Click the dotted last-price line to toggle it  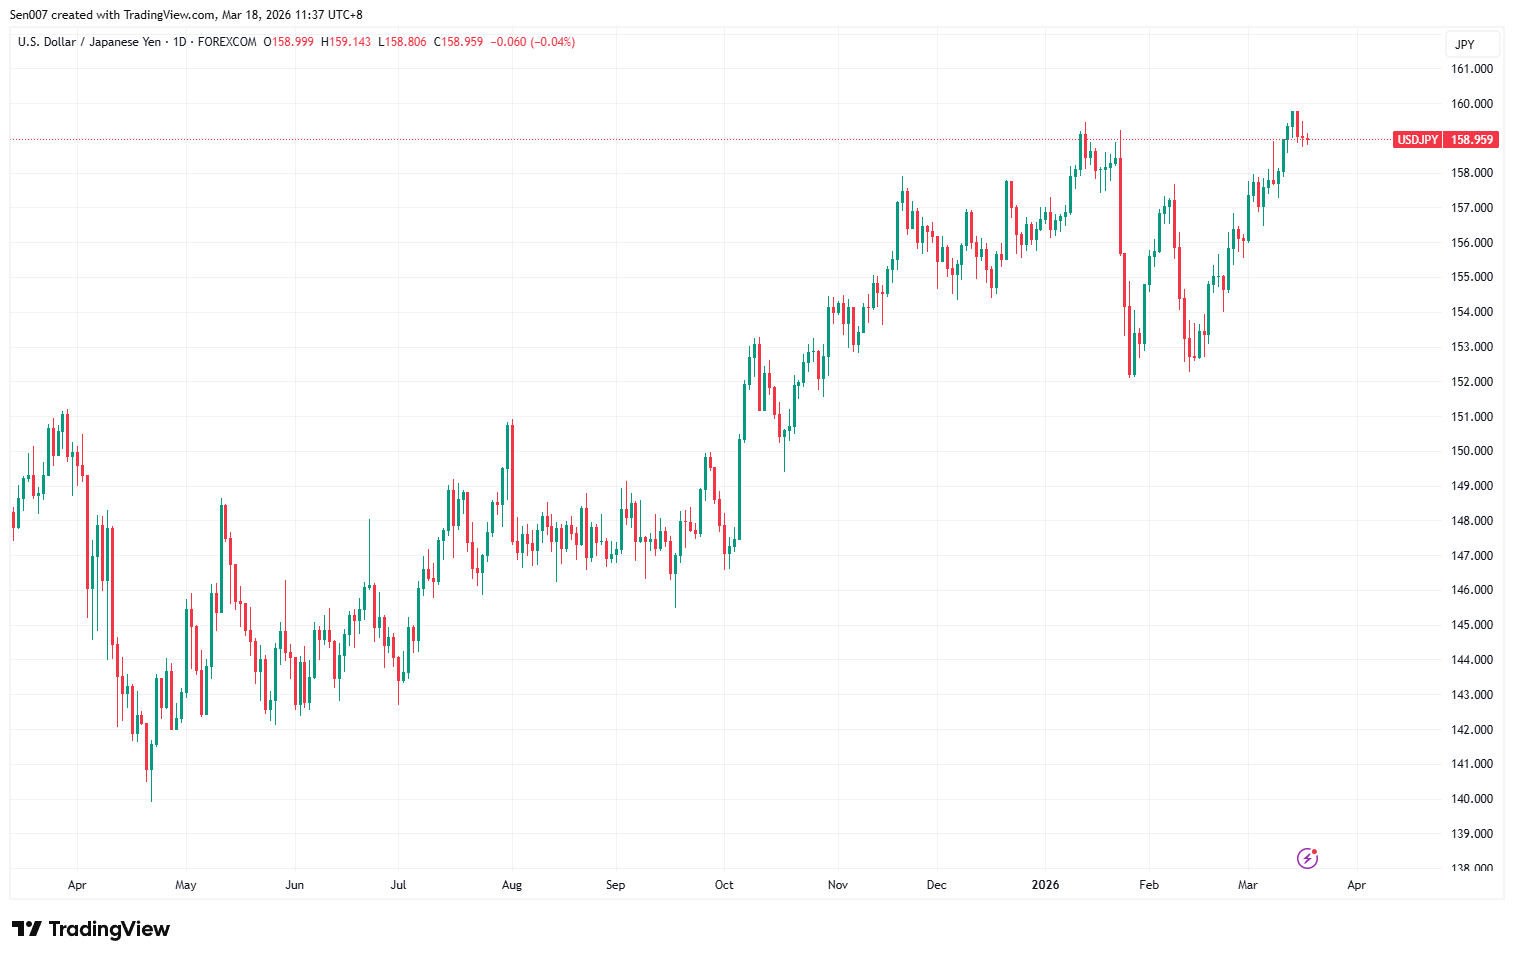(700, 138)
